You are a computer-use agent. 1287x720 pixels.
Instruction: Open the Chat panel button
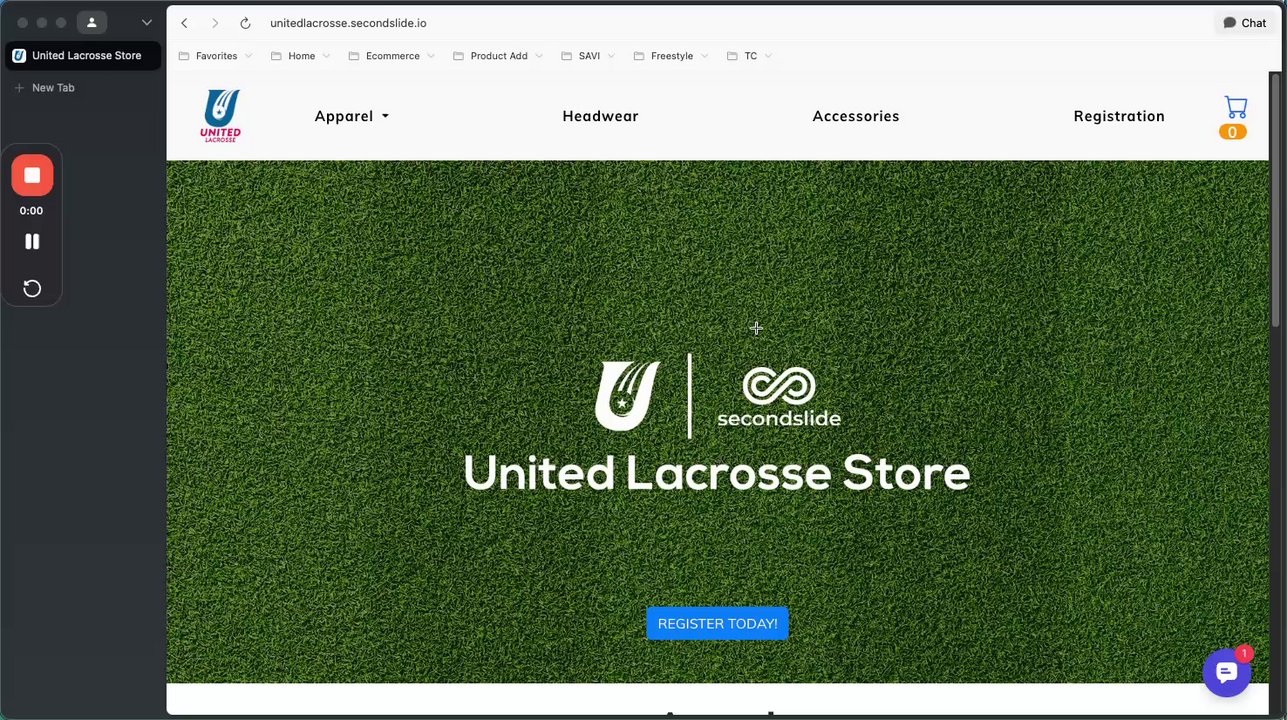[x=1244, y=23]
